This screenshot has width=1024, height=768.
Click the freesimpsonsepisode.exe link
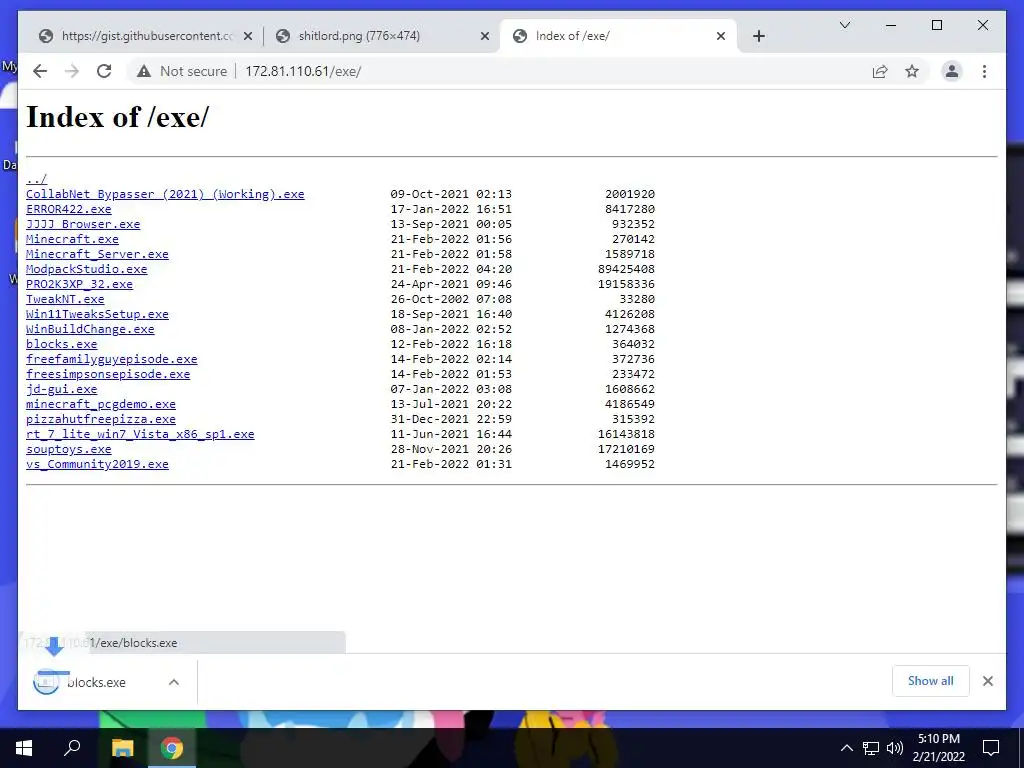108,374
